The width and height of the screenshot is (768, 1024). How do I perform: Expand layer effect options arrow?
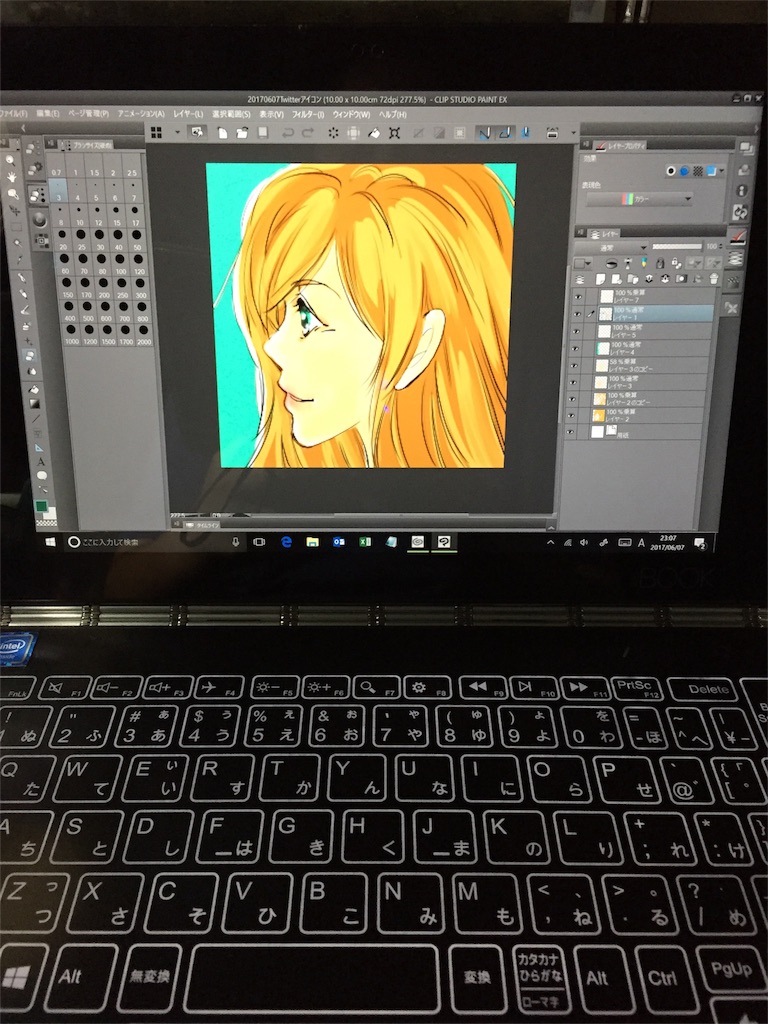(722, 170)
